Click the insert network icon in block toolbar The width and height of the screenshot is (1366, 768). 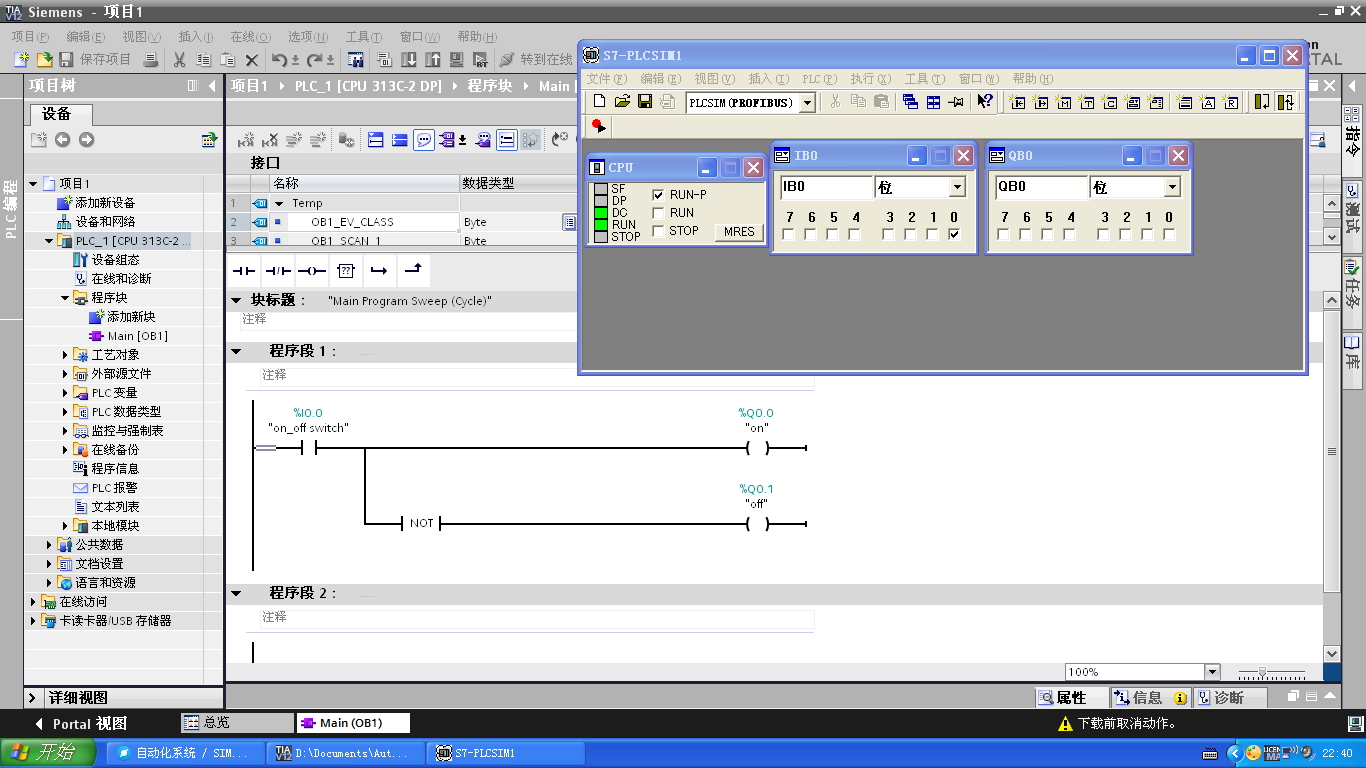244,140
